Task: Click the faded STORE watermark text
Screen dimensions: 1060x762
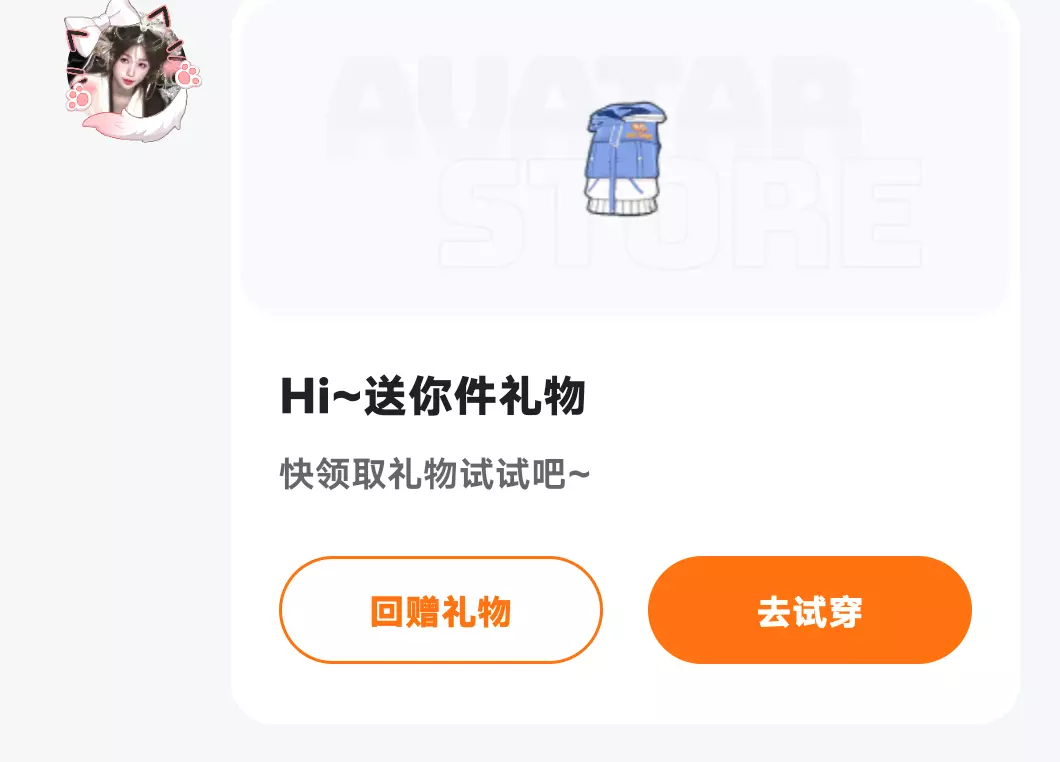Action: coord(681,214)
